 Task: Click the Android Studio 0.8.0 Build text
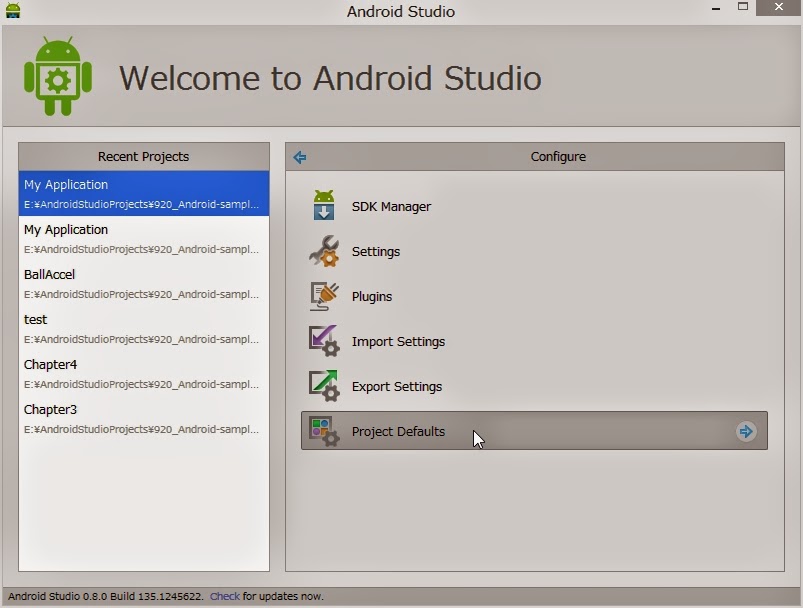pos(105,596)
